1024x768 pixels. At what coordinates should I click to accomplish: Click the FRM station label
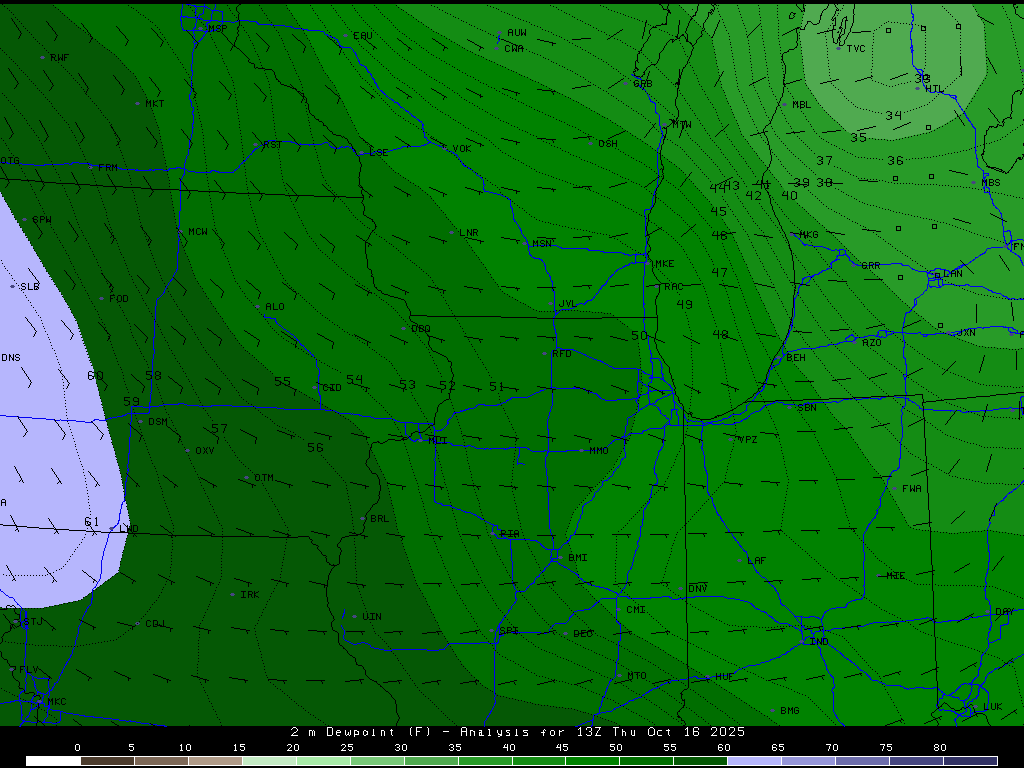tap(108, 167)
